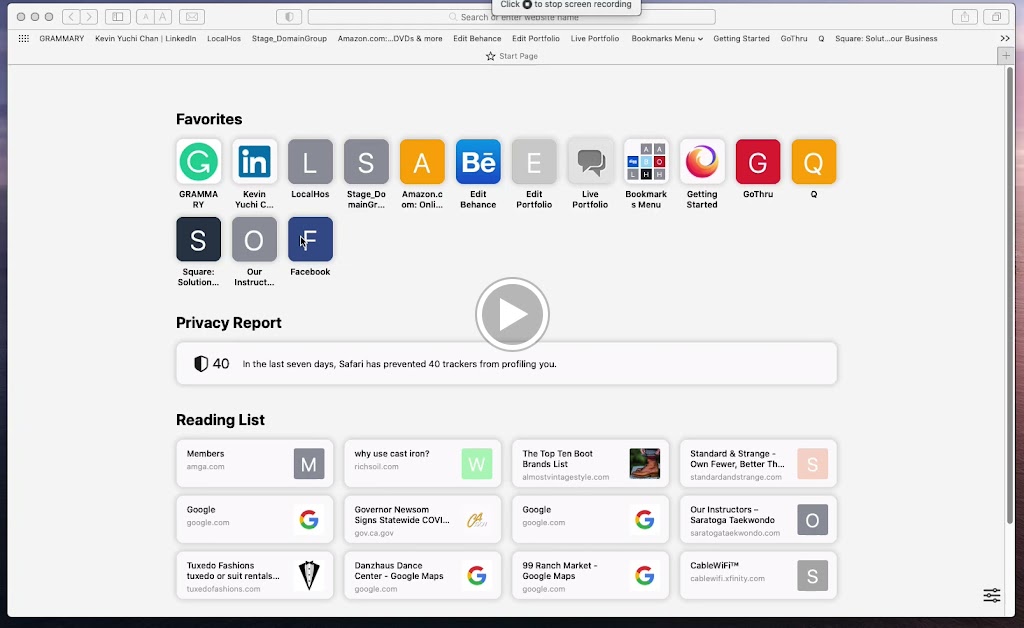1024x628 pixels.
Task: Open the Getting Started Firefox favorite
Action: pyautogui.click(x=702, y=161)
